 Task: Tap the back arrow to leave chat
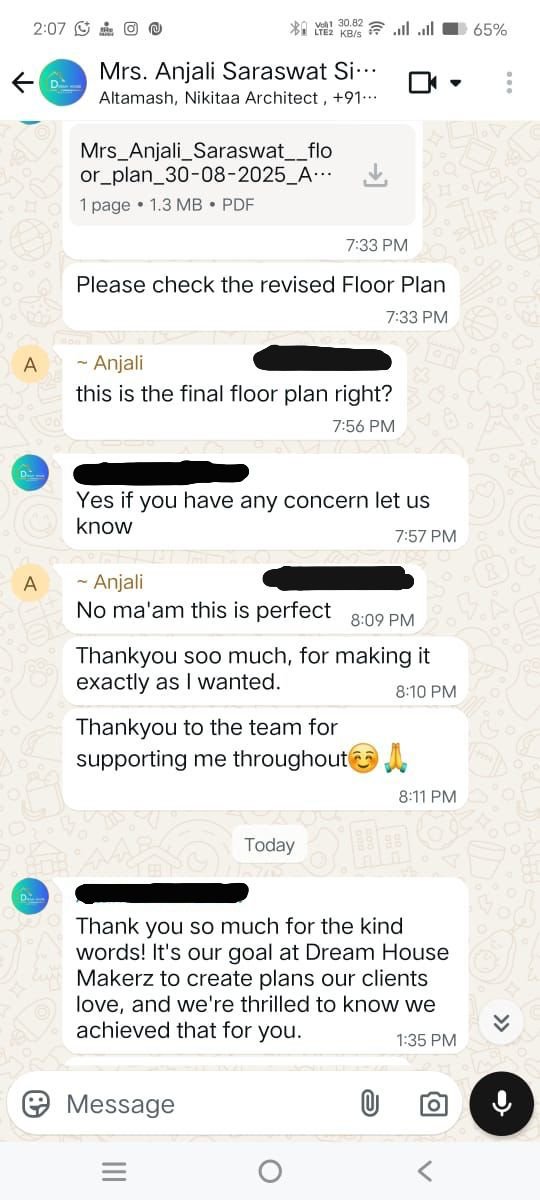(x=22, y=83)
